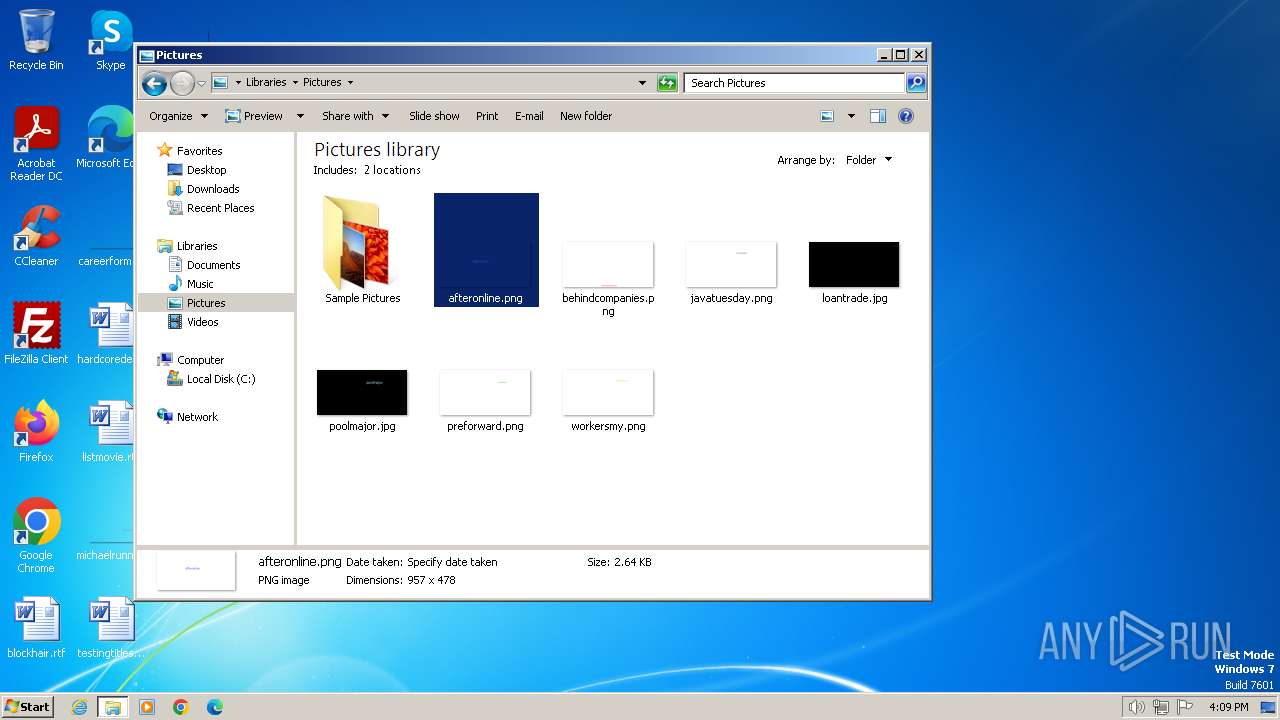This screenshot has width=1280, height=720.
Task: Open Acrobat Reader DC desktop icon
Action: [36, 144]
